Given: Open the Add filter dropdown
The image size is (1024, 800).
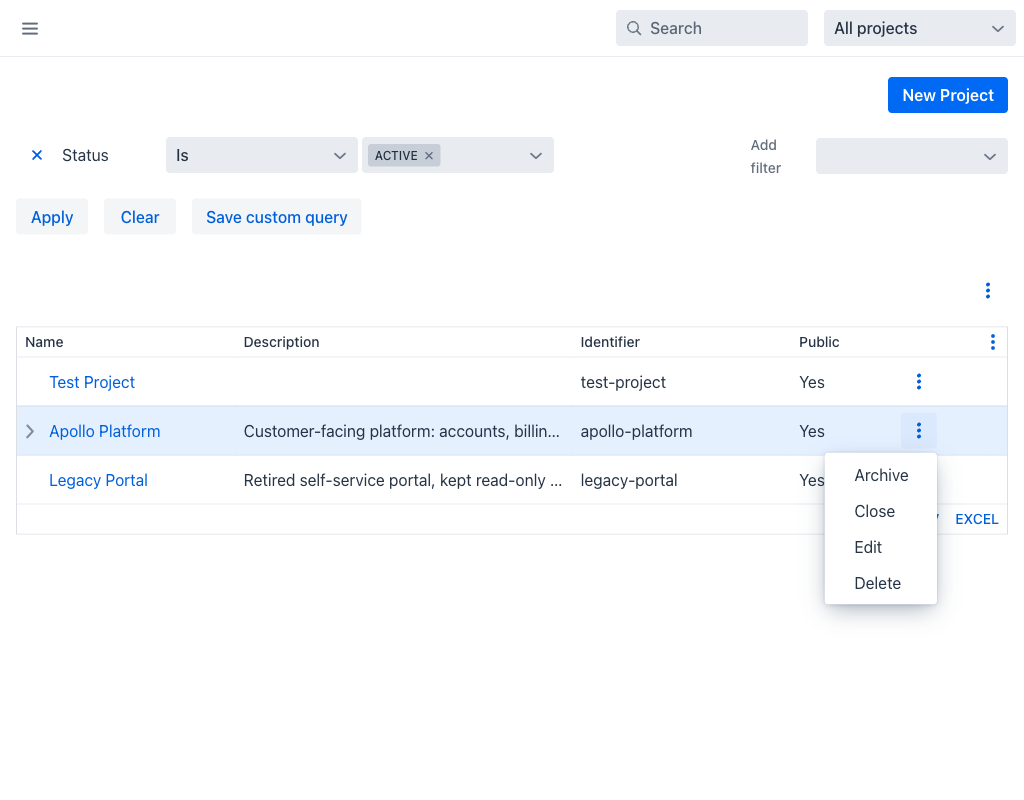Looking at the screenshot, I should click(912, 156).
